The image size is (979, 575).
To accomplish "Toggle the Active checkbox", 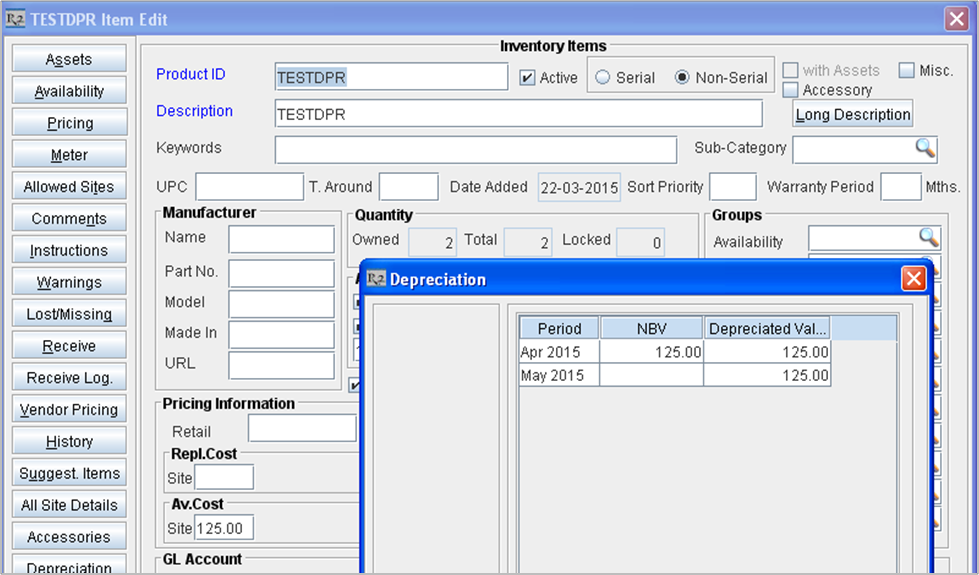I will (527, 78).
